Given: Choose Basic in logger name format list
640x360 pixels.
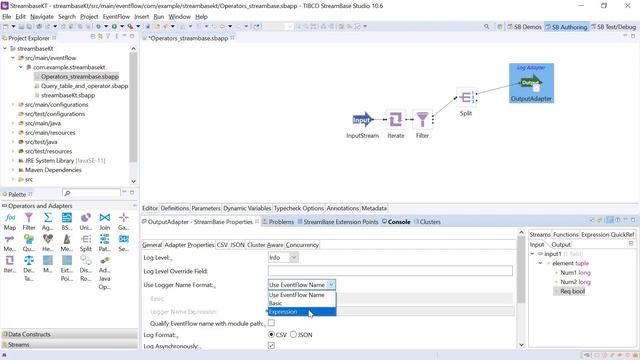Looking at the screenshot, I should 302,303.
